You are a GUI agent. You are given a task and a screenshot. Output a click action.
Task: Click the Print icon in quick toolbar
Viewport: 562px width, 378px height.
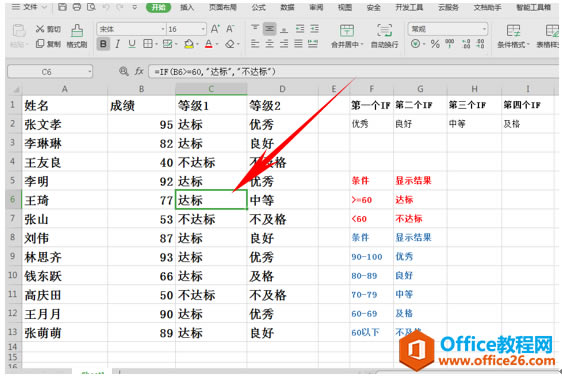coord(77,7)
